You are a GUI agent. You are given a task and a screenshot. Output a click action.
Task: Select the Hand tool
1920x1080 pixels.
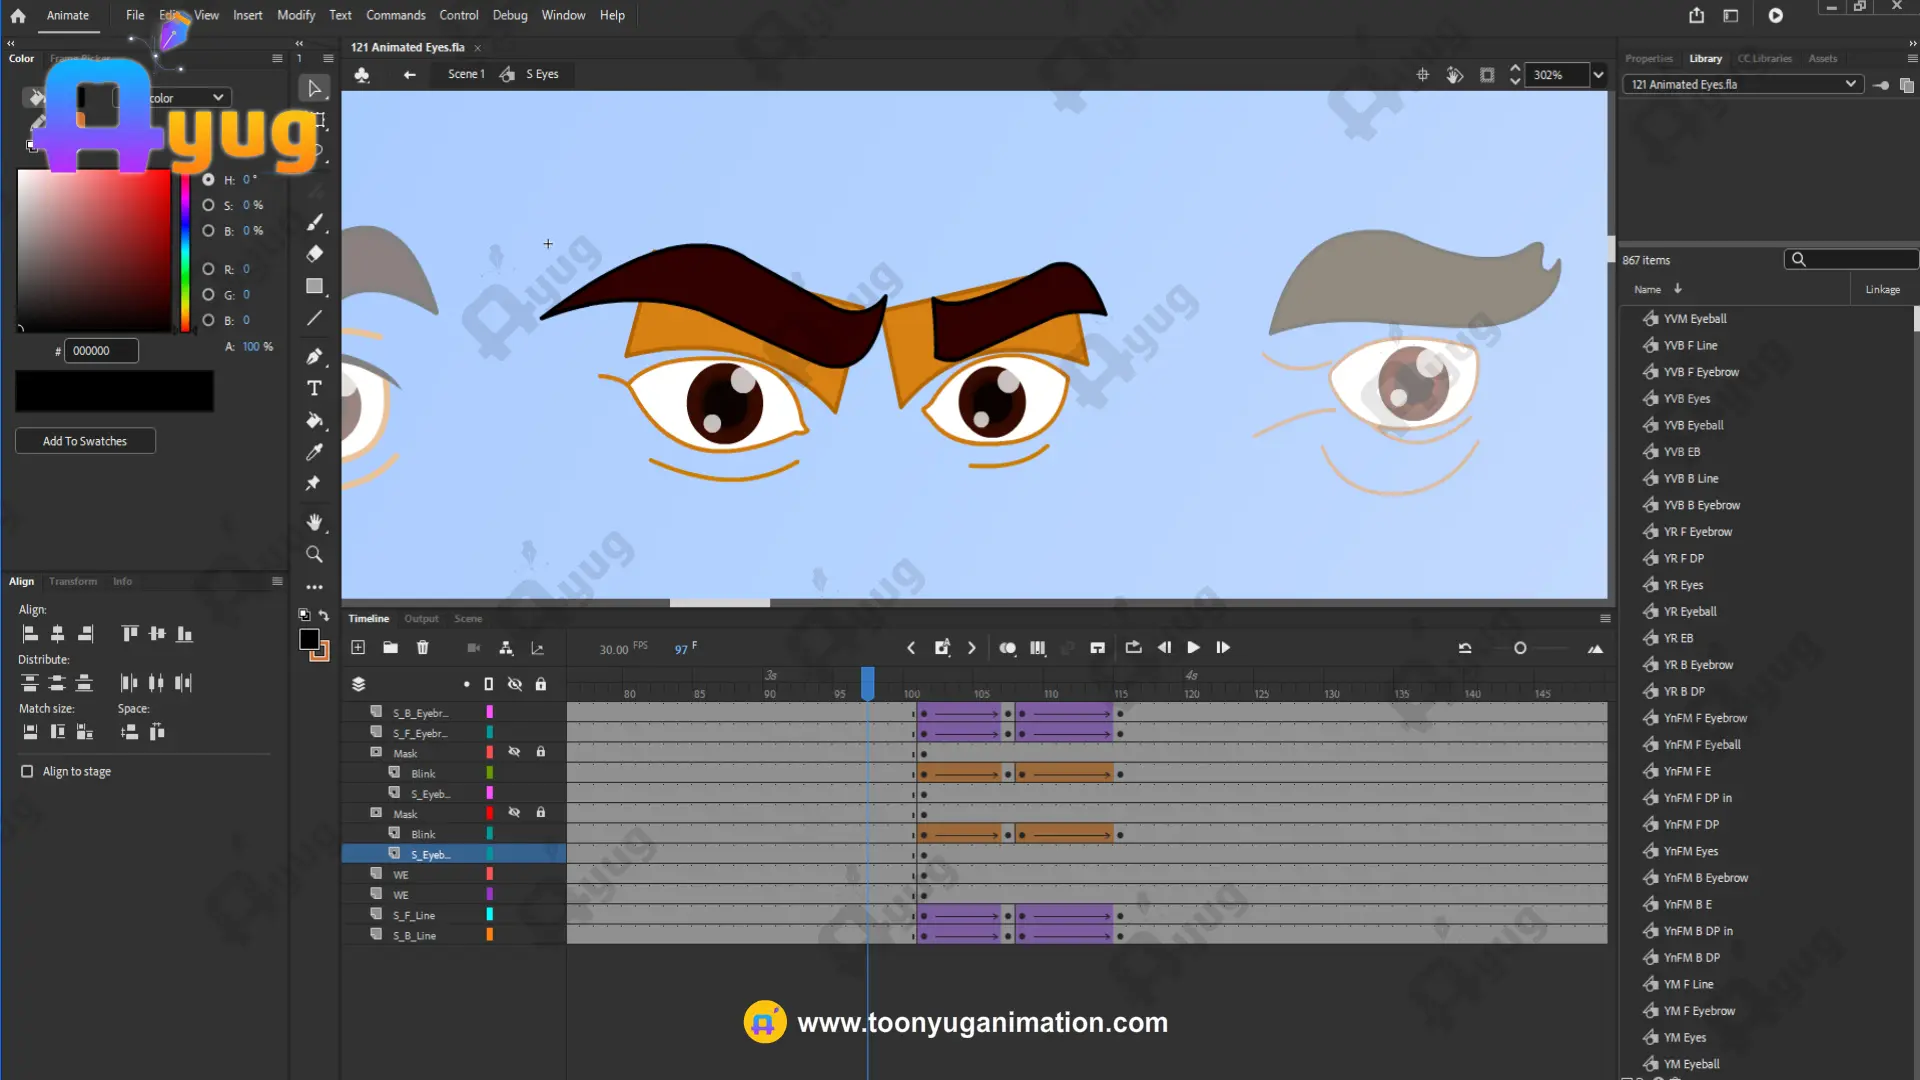tap(314, 522)
